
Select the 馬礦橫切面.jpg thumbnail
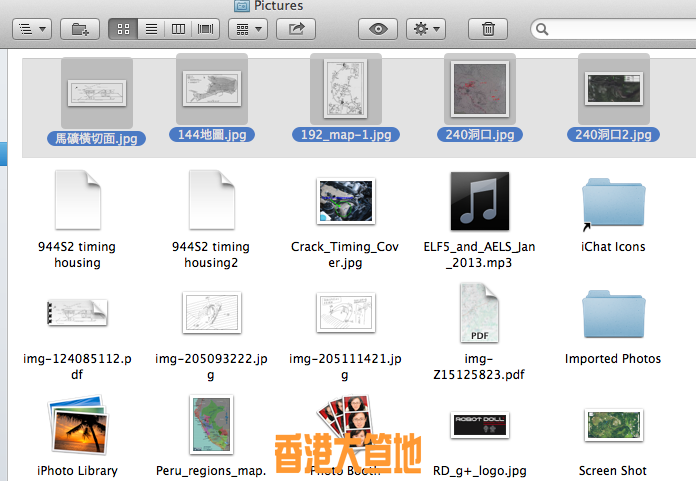tap(97, 93)
